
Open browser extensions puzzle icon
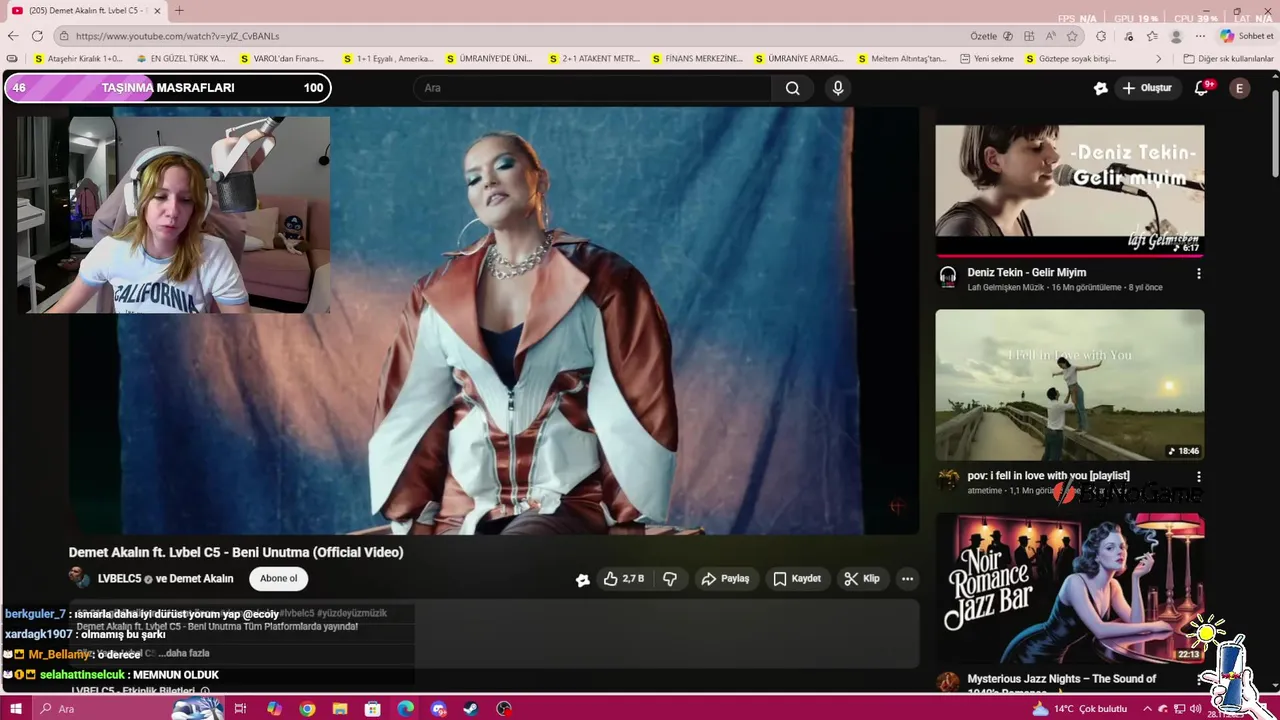(1101, 36)
